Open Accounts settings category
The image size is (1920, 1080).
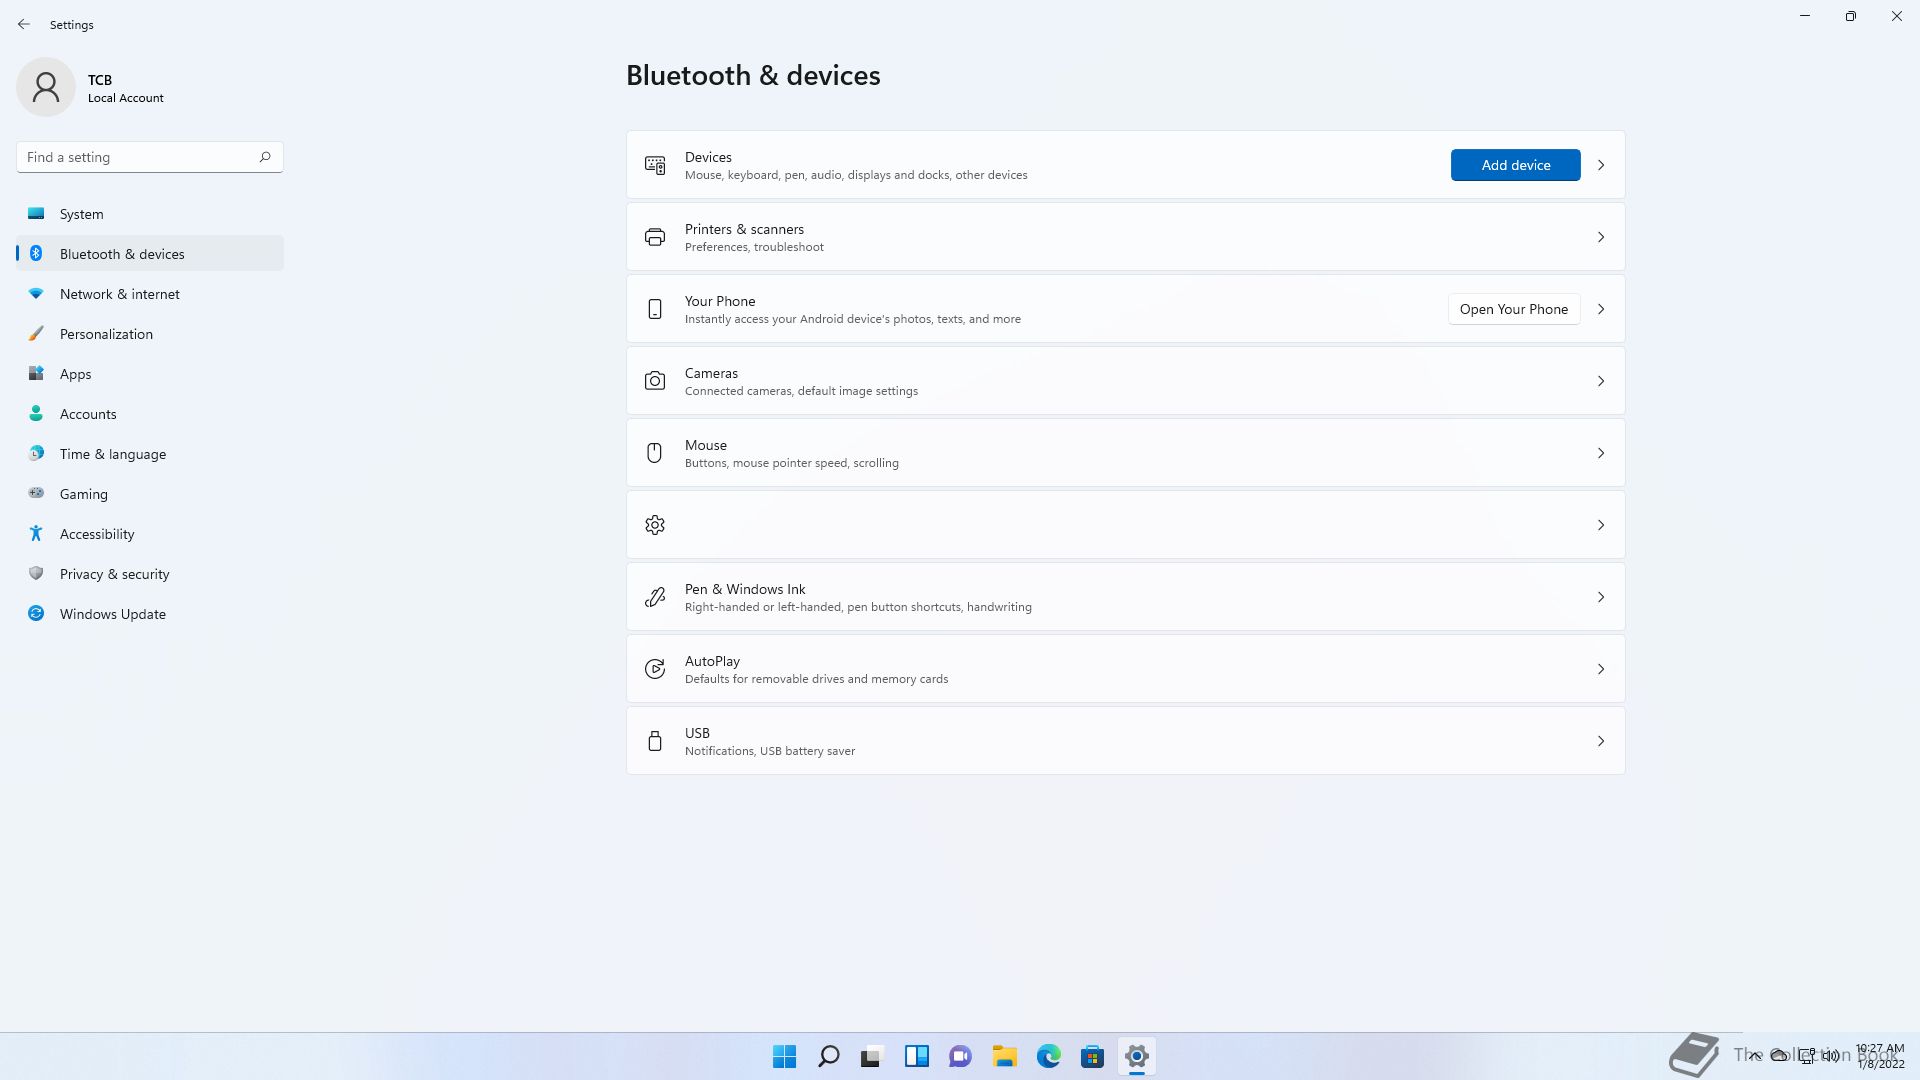coord(150,414)
